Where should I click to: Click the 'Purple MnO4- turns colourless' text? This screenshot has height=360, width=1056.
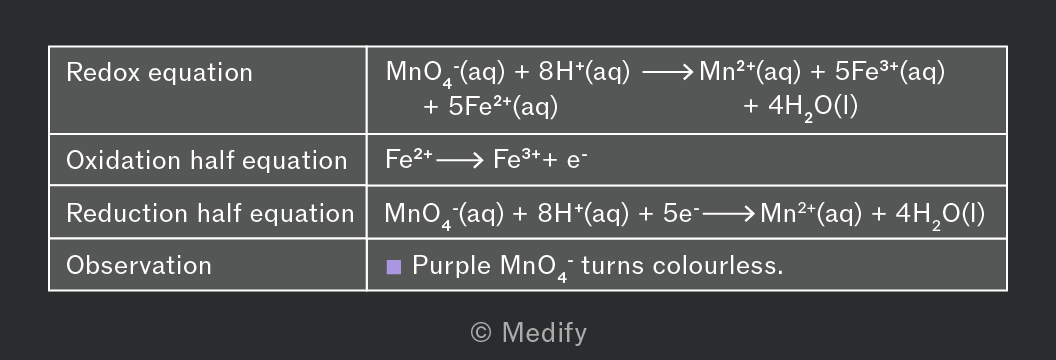click(x=598, y=266)
